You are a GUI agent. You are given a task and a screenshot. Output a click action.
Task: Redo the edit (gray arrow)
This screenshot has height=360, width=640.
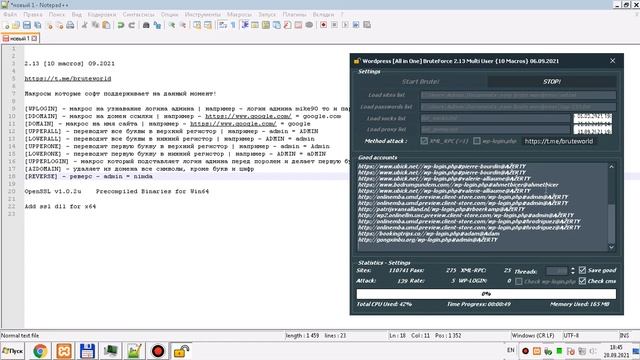pos(131,25)
